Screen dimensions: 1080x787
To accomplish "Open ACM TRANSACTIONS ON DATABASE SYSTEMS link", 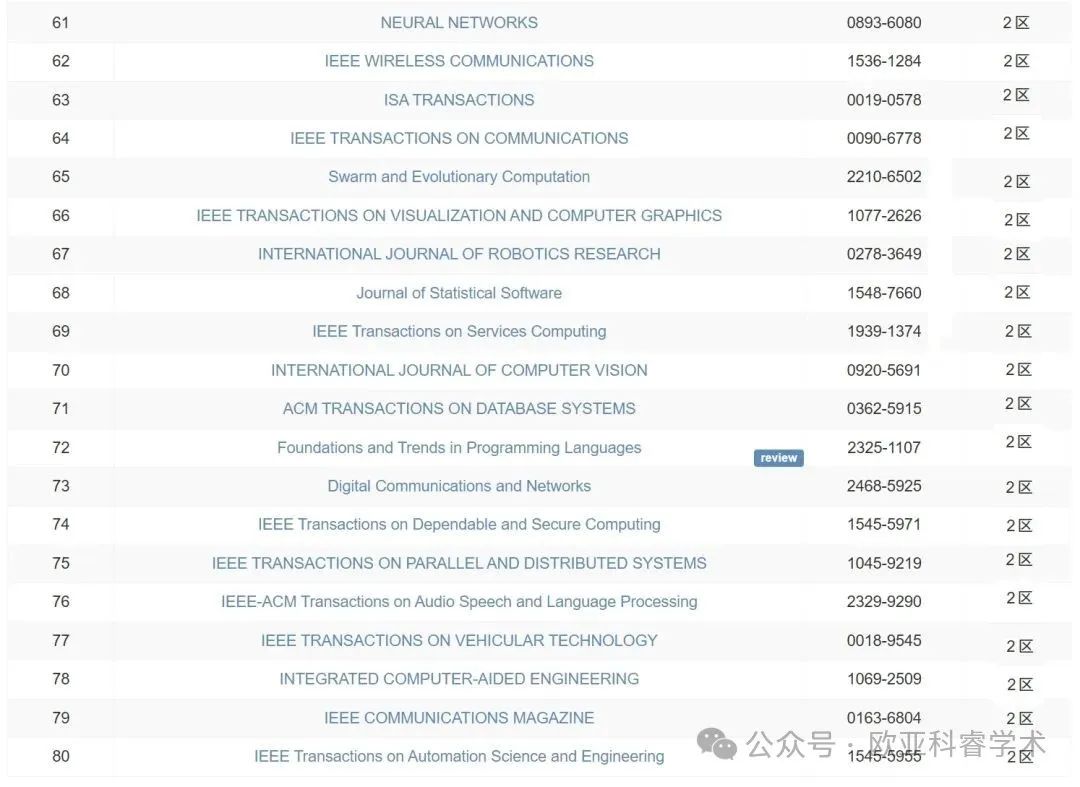I will click(x=459, y=409).
